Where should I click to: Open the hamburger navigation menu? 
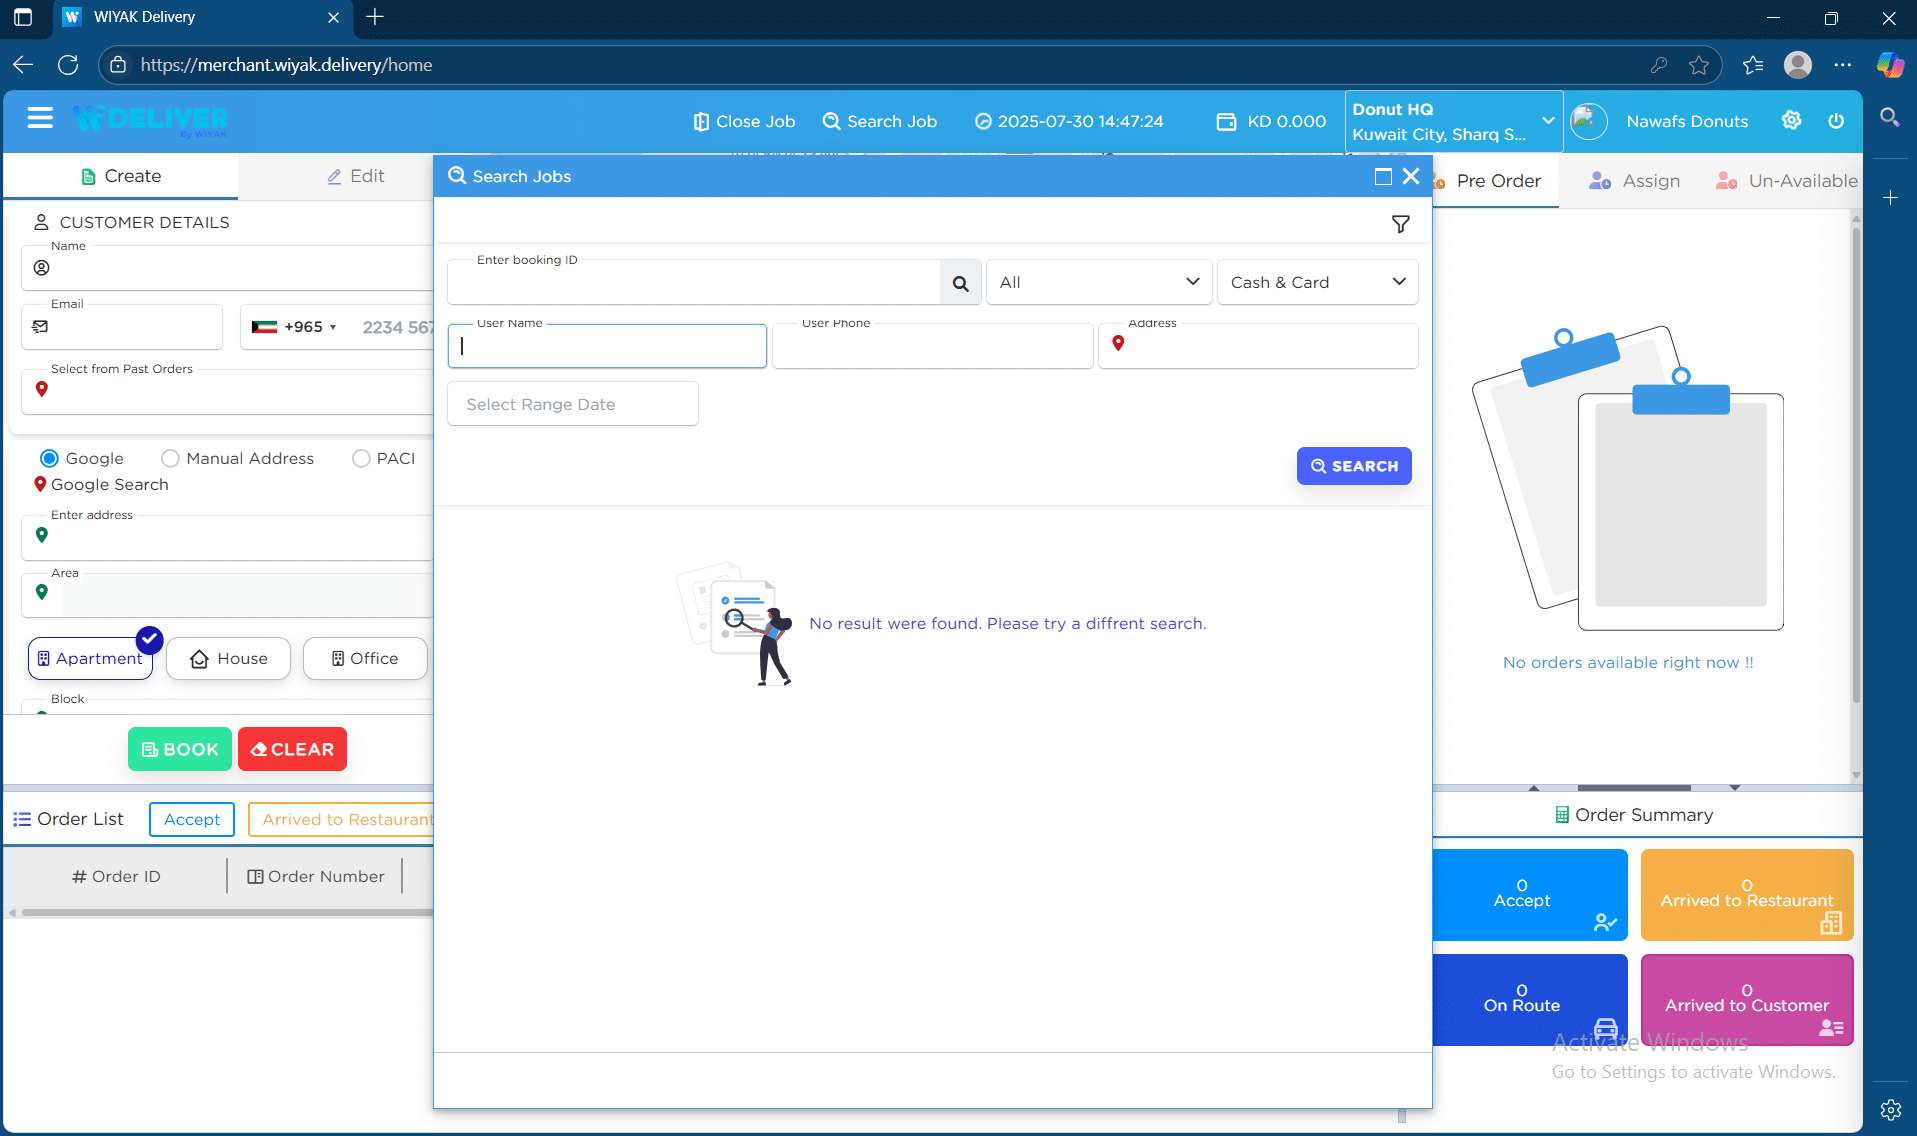(40, 119)
